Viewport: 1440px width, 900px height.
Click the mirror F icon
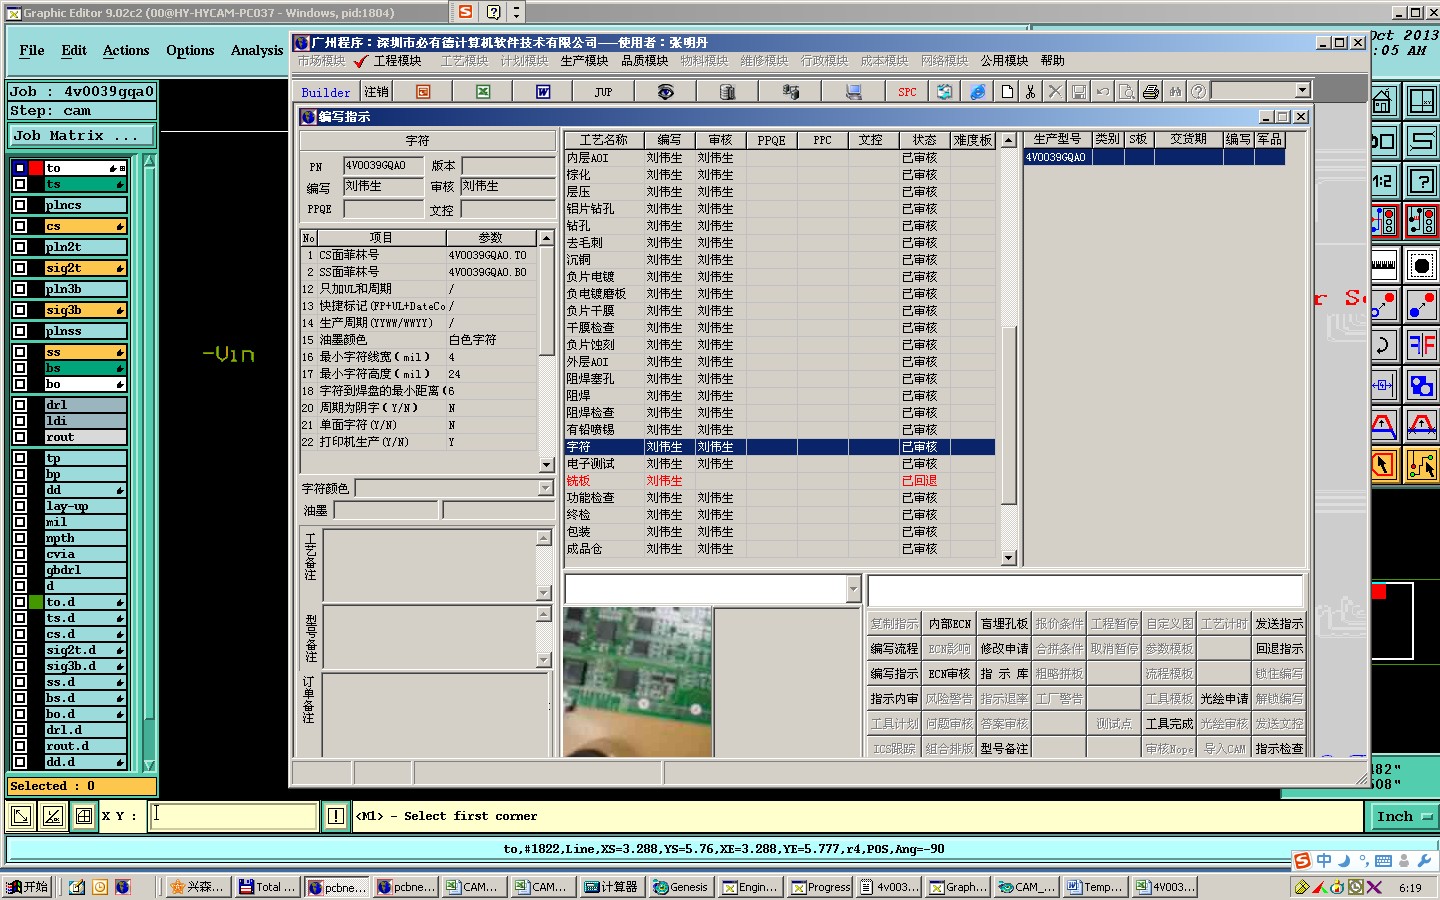(1421, 346)
